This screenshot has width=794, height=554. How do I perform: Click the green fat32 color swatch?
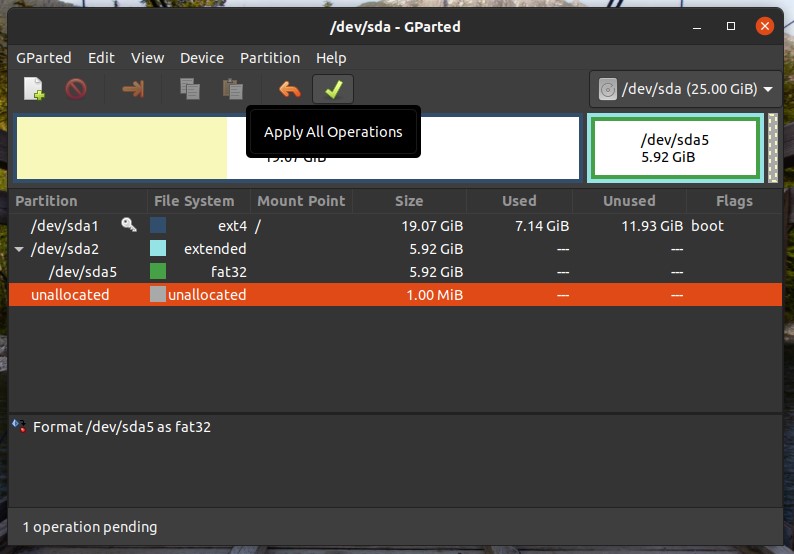[158, 272]
